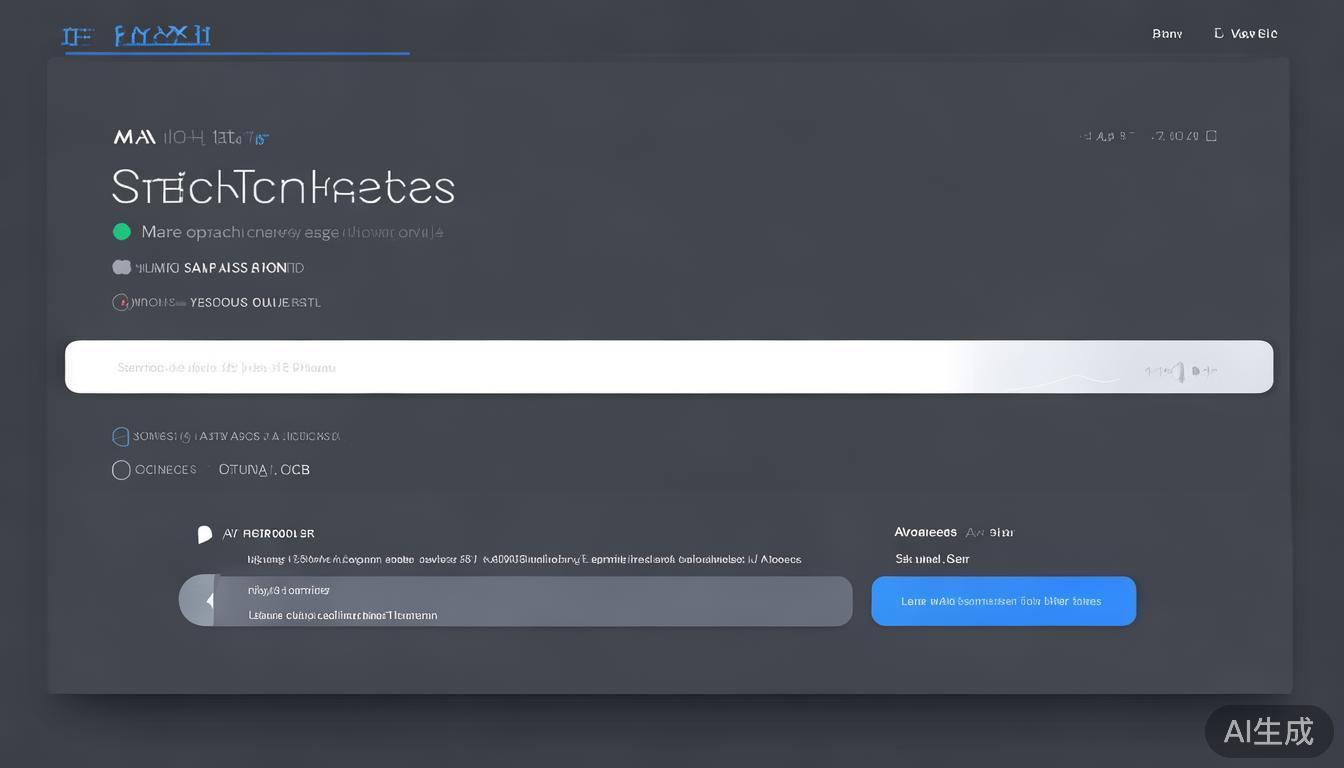
Task: Open the "Sk uinel.Ser" option under Avoaieeos
Action: [x=931, y=559]
